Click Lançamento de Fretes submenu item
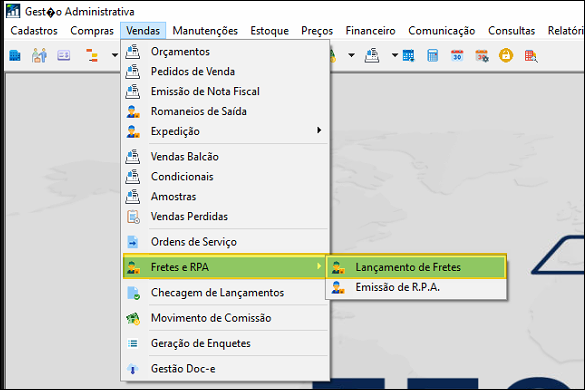 pos(416,267)
